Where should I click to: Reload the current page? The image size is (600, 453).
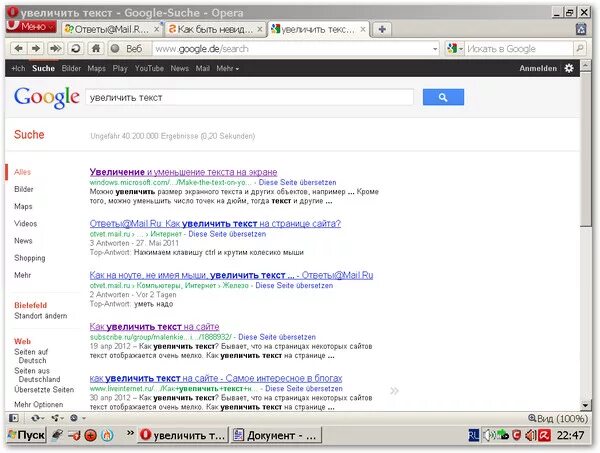coord(76,49)
